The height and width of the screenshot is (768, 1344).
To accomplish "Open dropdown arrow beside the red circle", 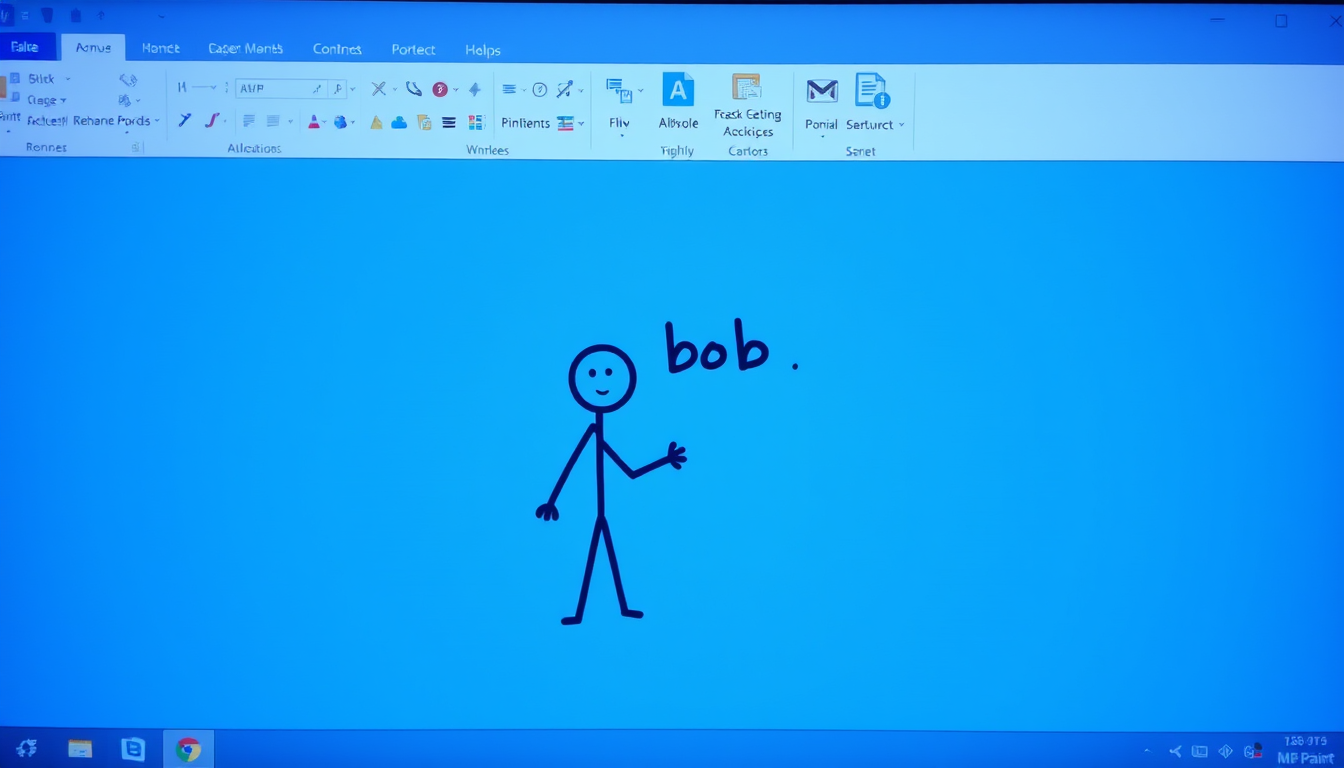I will point(455,90).
